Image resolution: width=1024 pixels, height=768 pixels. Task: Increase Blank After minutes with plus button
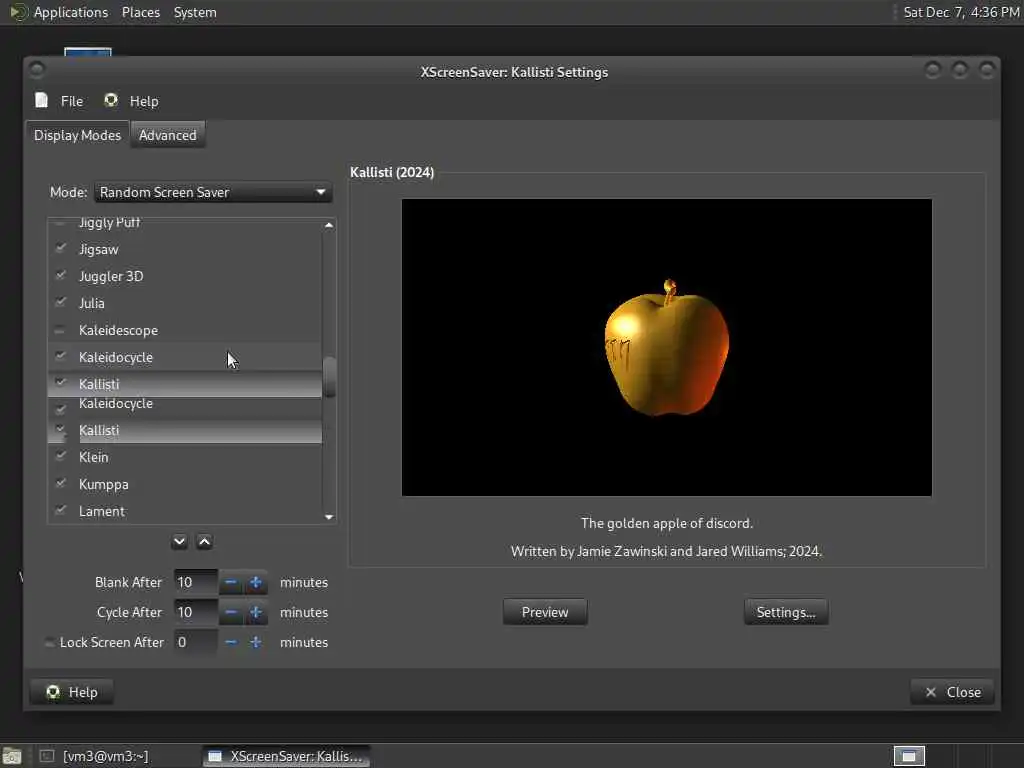click(x=255, y=582)
